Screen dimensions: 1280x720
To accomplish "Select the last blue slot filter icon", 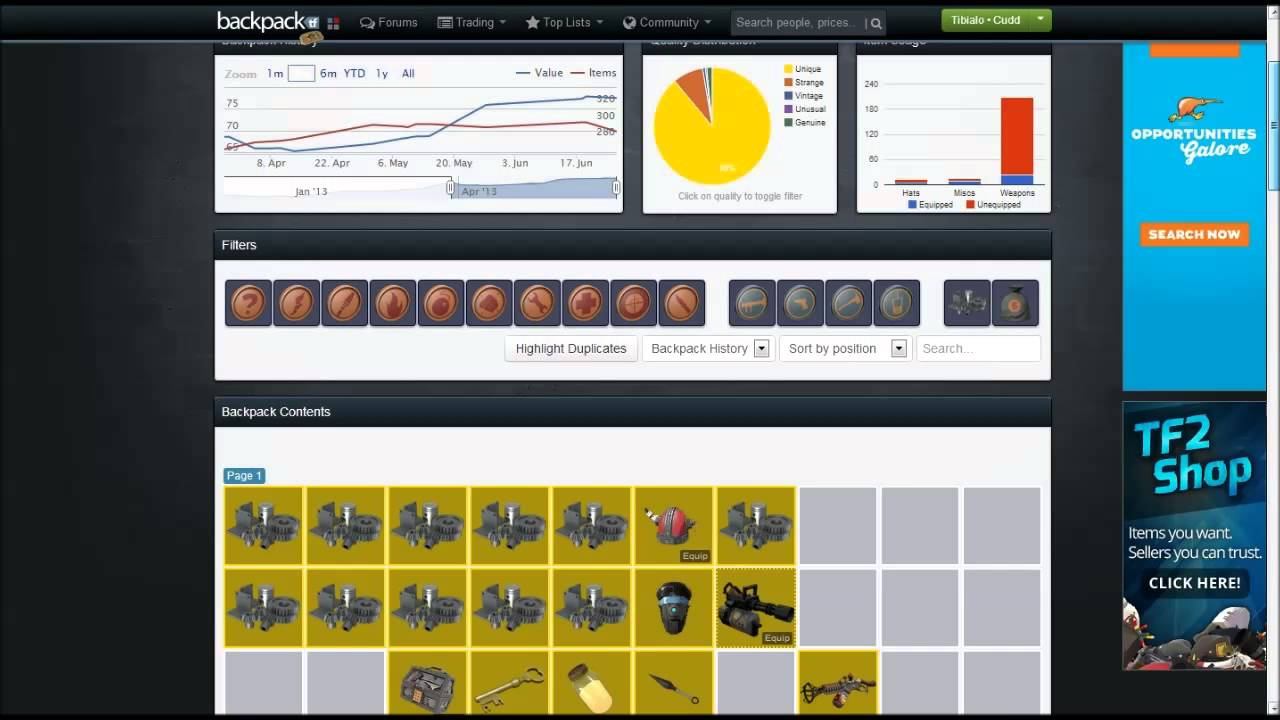I will (x=897, y=303).
